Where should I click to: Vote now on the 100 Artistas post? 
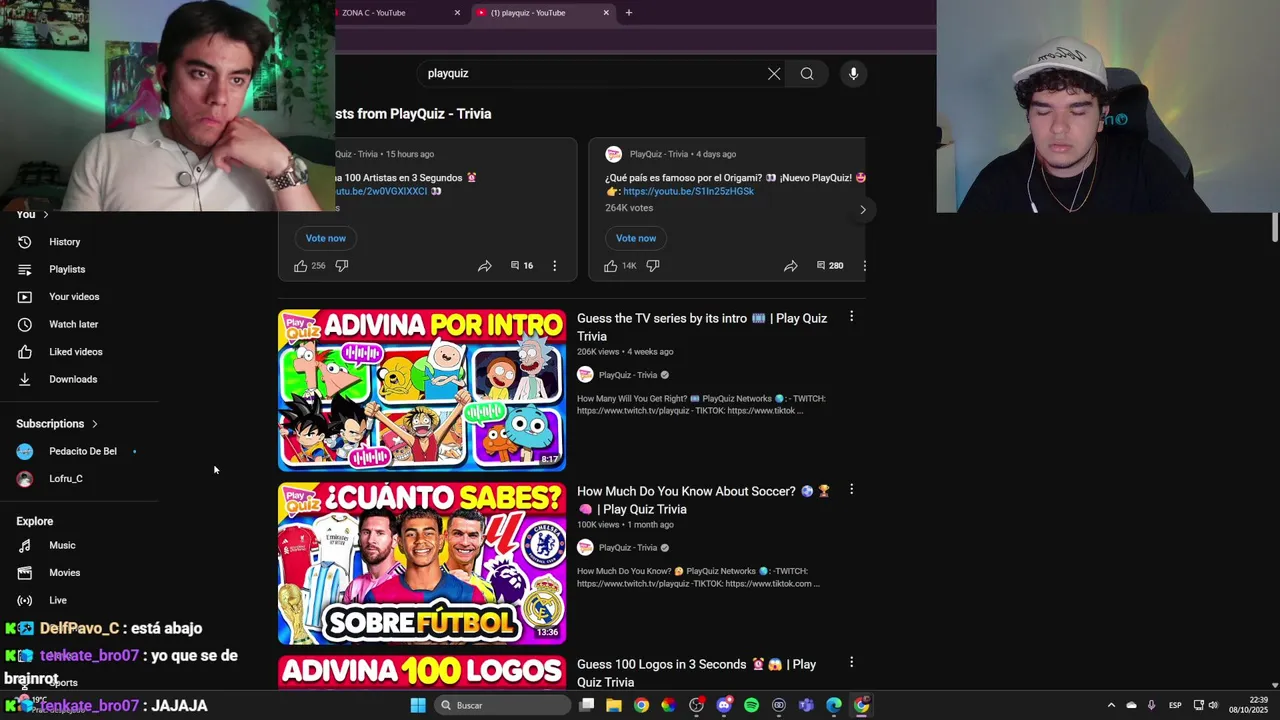(x=326, y=238)
